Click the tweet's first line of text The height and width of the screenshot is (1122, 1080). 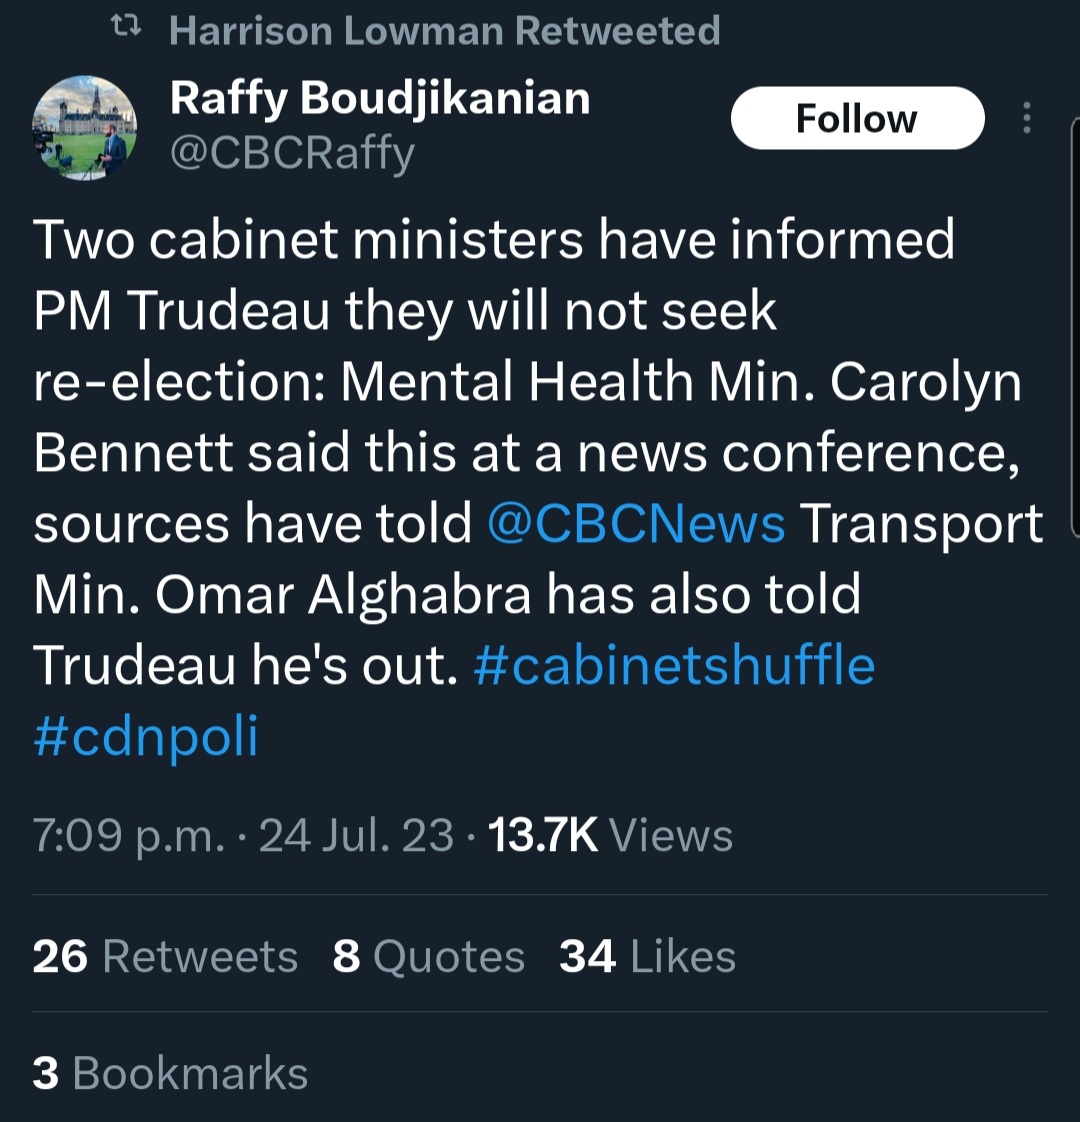pos(494,240)
